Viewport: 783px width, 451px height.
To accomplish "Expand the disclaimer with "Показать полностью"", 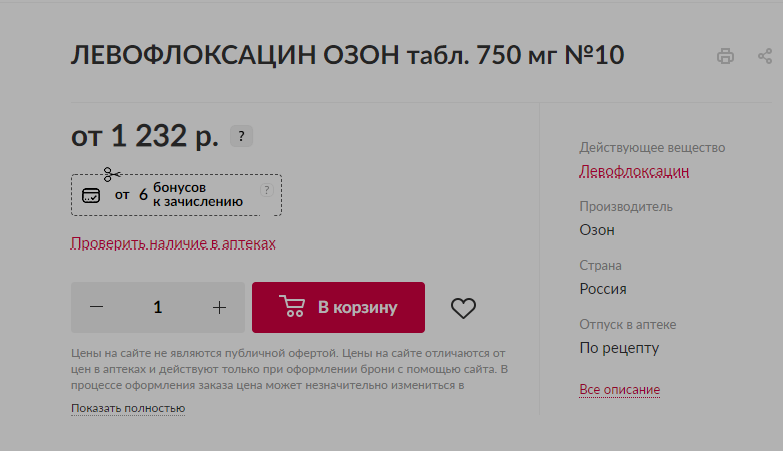I will tap(128, 408).
